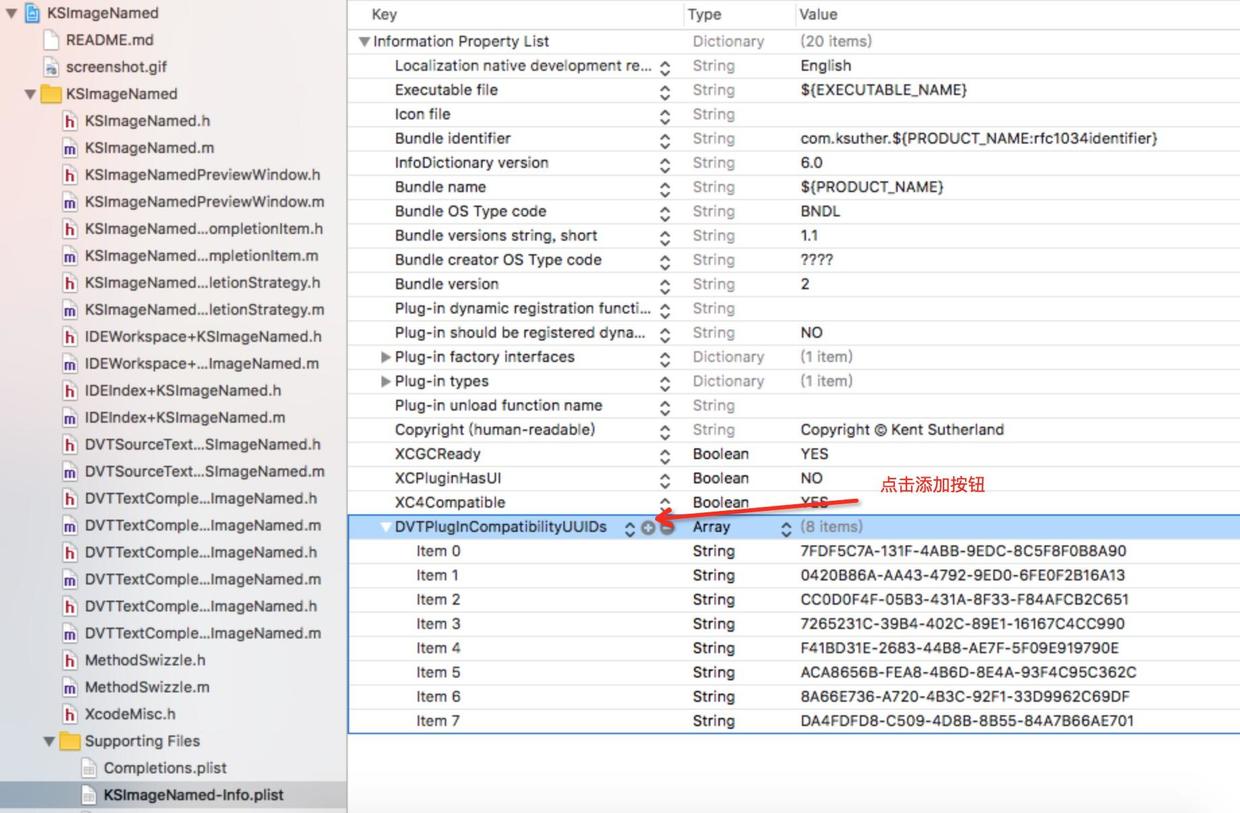Select the DVTSourceText...SImageNamed.m file name
Screen dimensions: 1240x813
(x=205, y=472)
